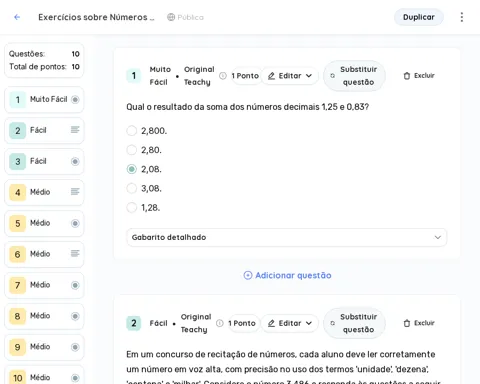The image size is (480, 384).
Task: Click the text-lines icon on sidebar item 6
Action: [75, 254]
